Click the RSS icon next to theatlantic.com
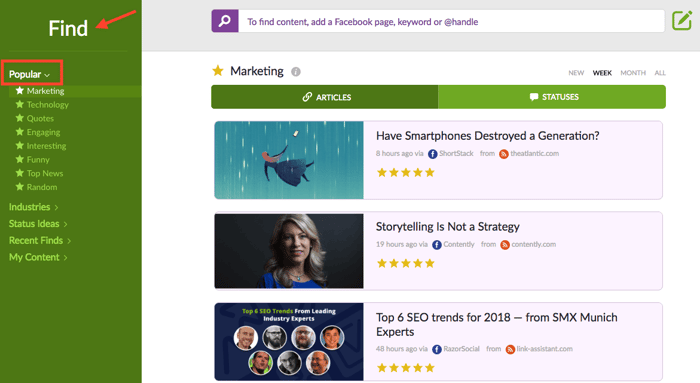 tap(504, 154)
